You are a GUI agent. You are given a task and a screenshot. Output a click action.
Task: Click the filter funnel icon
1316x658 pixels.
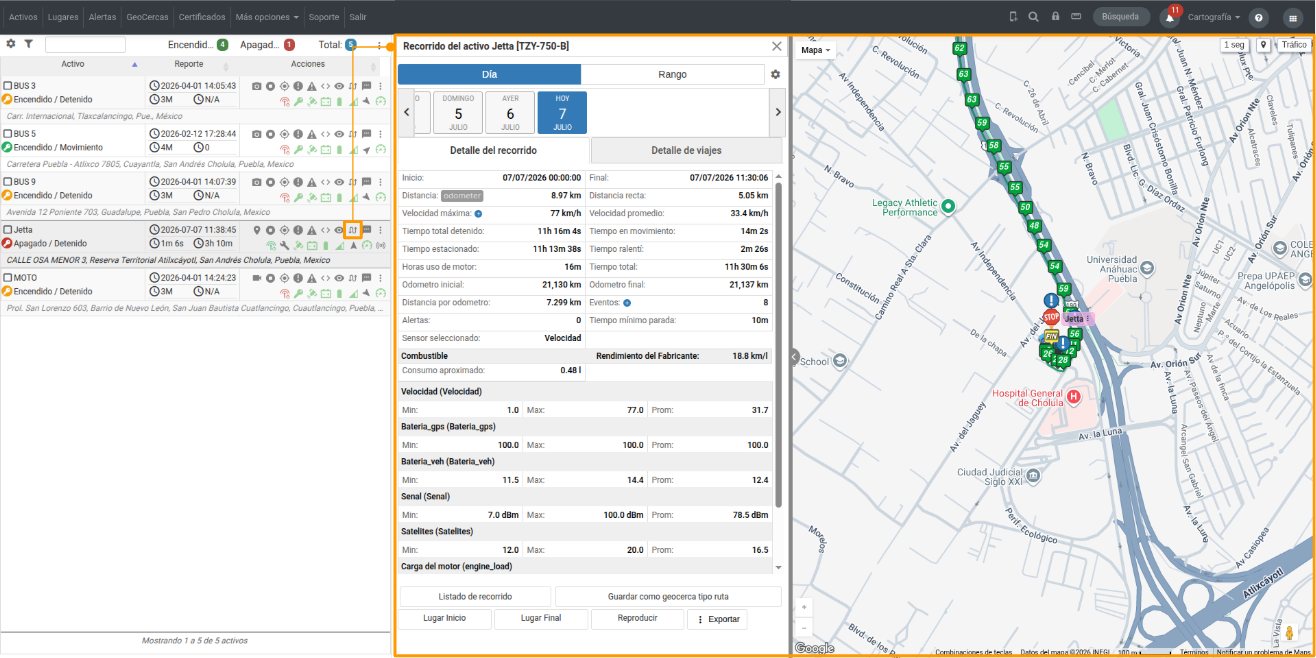pos(29,44)
